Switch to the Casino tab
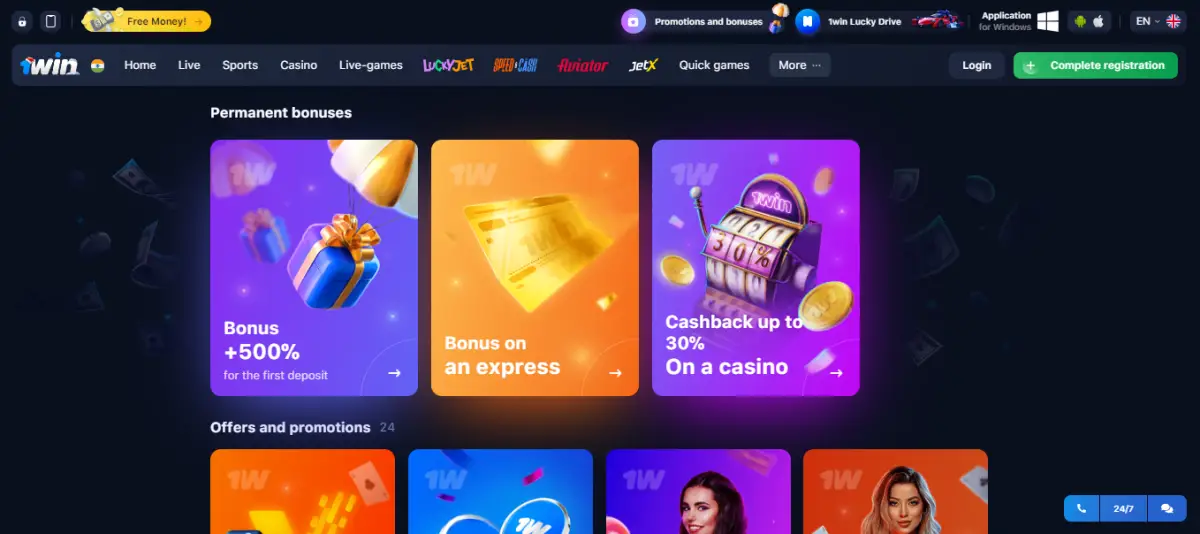The image size is (1200, 534). (298, 65)
